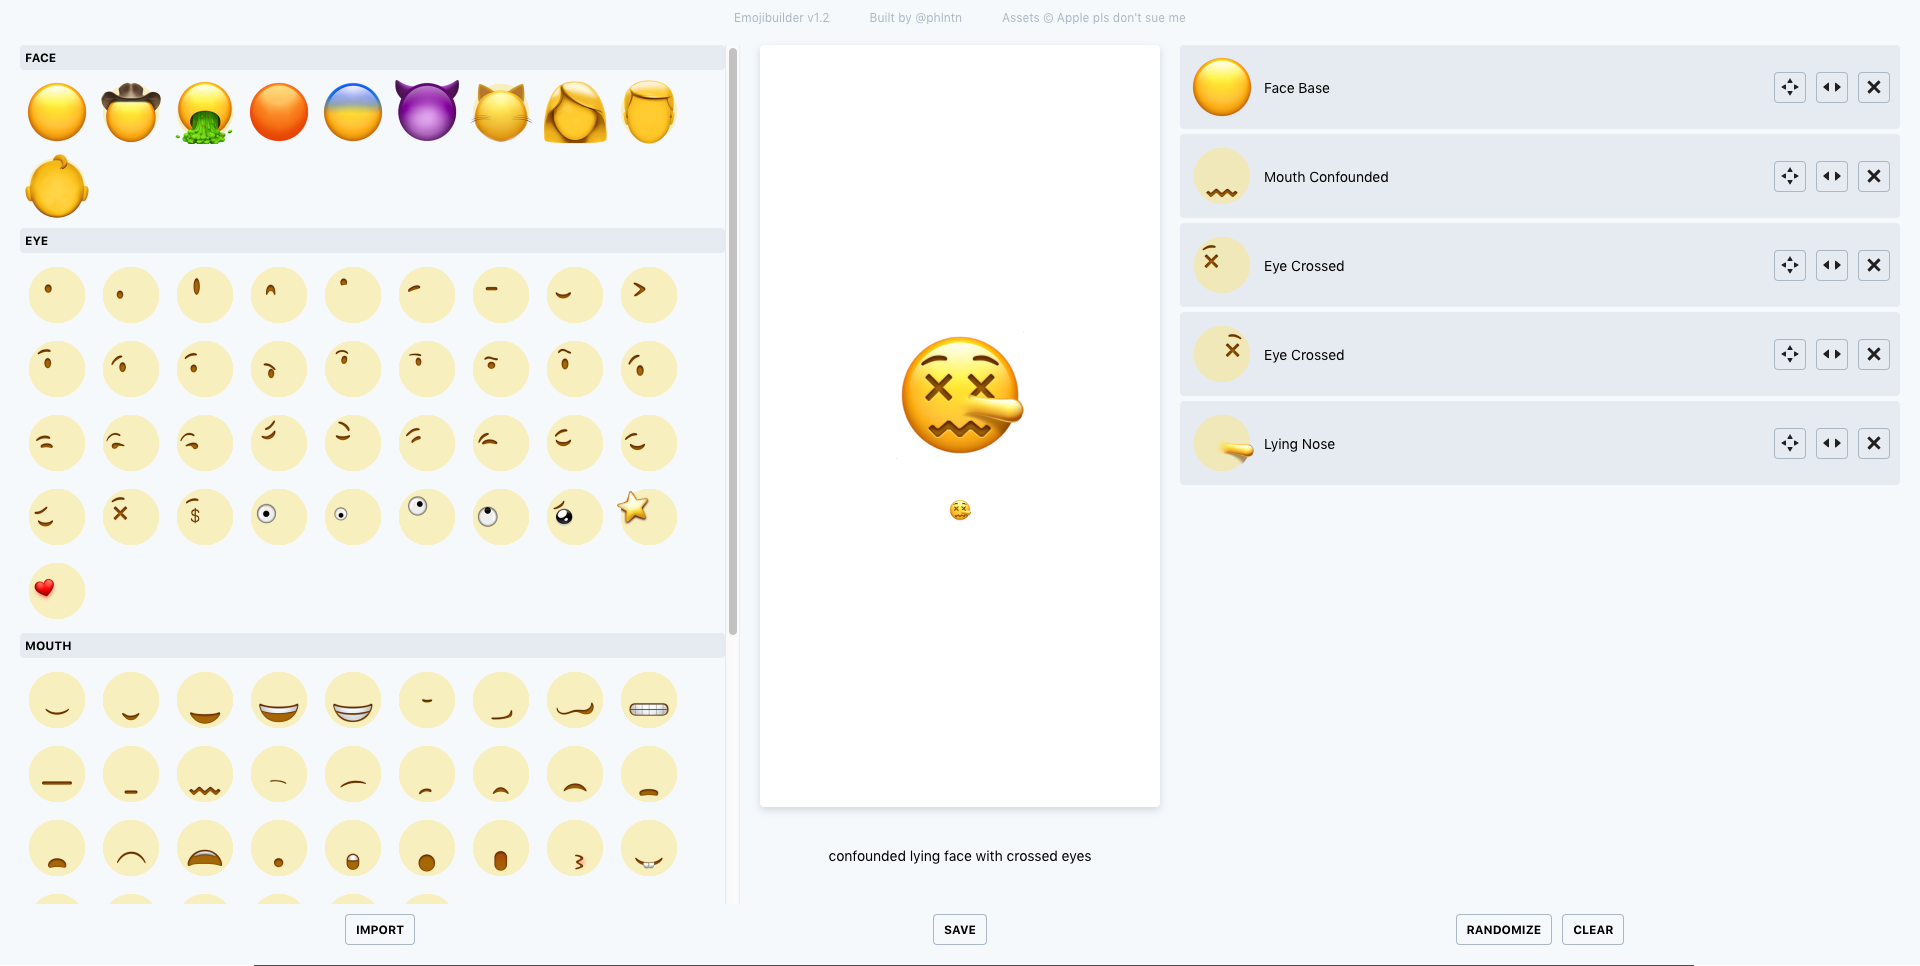The image size is (1920, 966).
Task: Remove the Mouth Confounded layer
Action: (x=1874, y=177)
